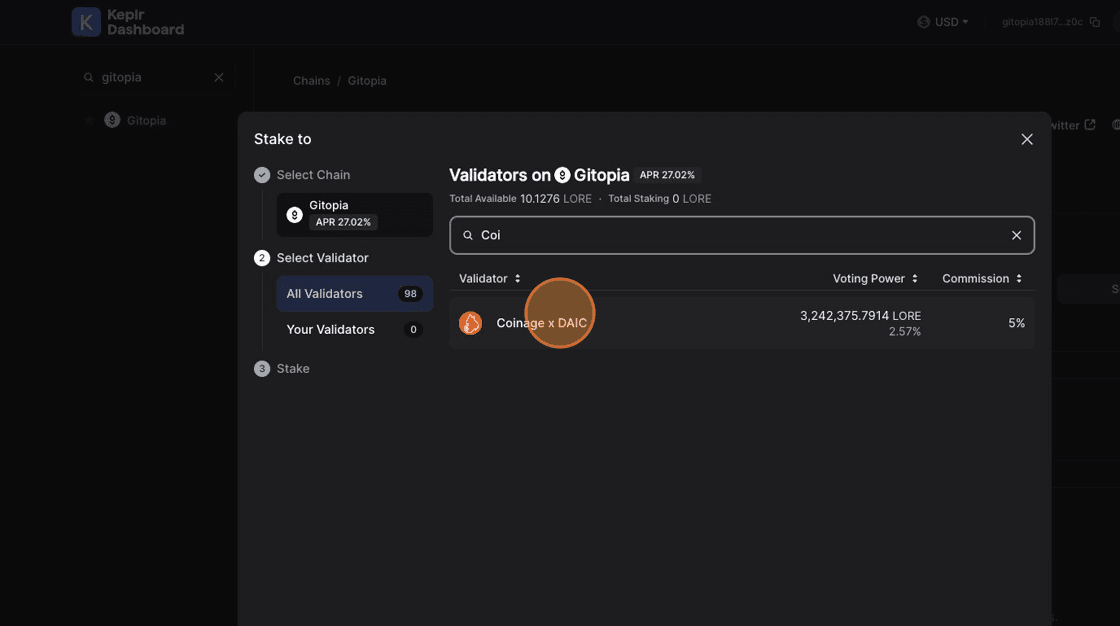Click the Select Chain completed checkmark
This screenshot has width=1120, height=626.
click(x=262, y=175)
